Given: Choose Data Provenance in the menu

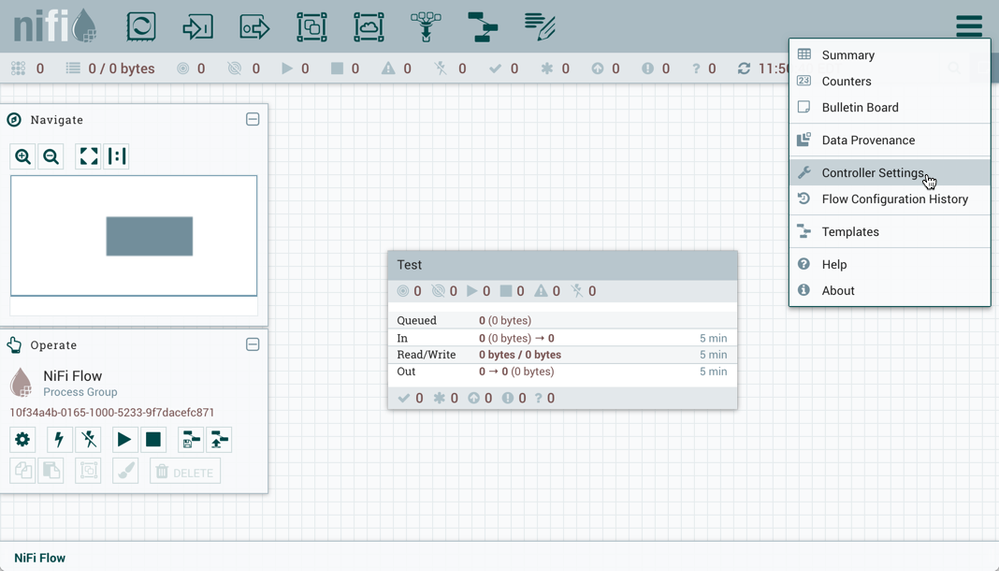Looking at the screenshot, I should click(867, 140).
